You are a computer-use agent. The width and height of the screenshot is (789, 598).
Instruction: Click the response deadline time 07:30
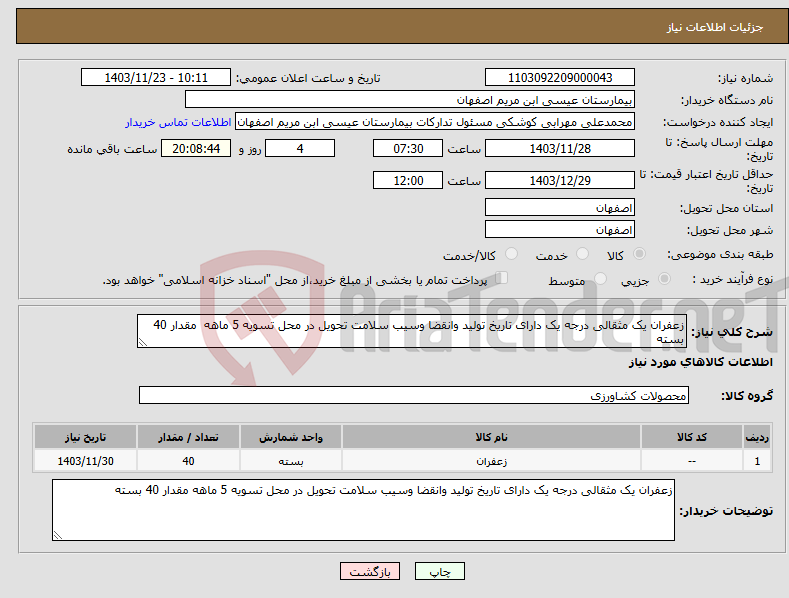pos(408,148)
